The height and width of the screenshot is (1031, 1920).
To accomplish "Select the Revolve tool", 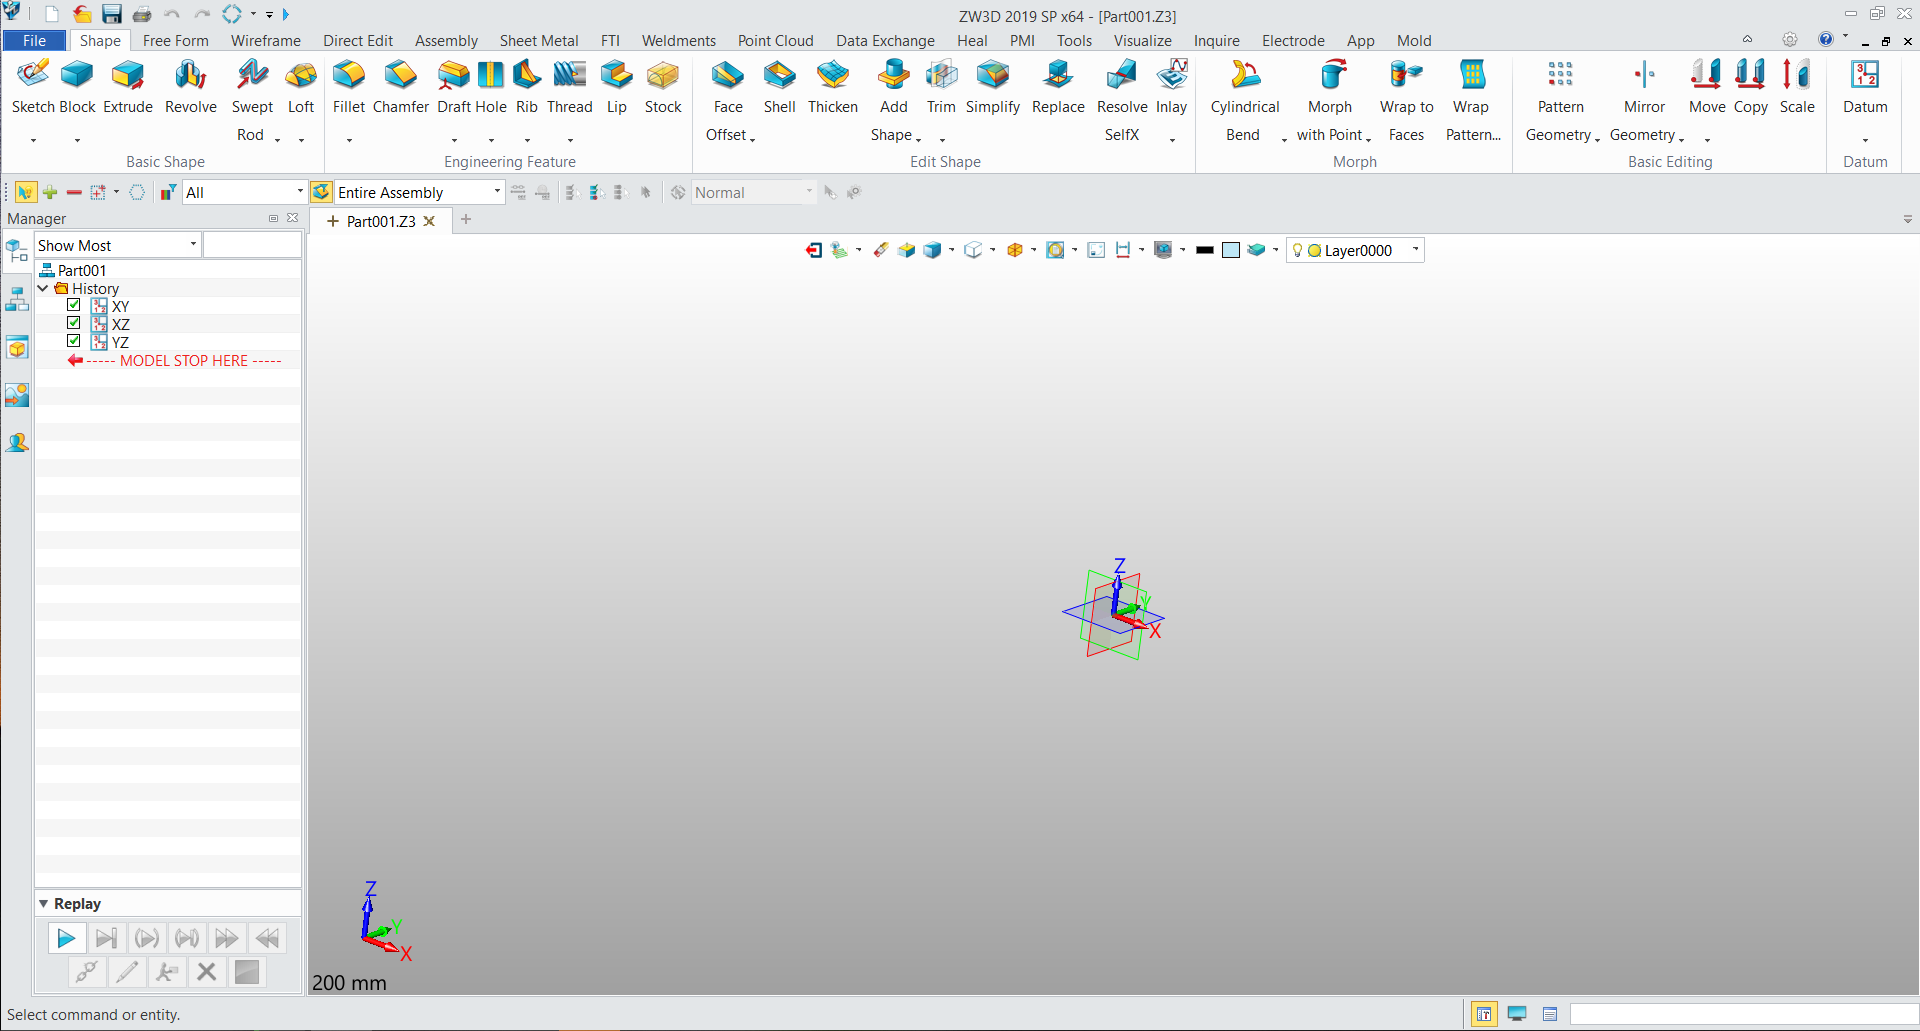I will (x=190, y=85).
